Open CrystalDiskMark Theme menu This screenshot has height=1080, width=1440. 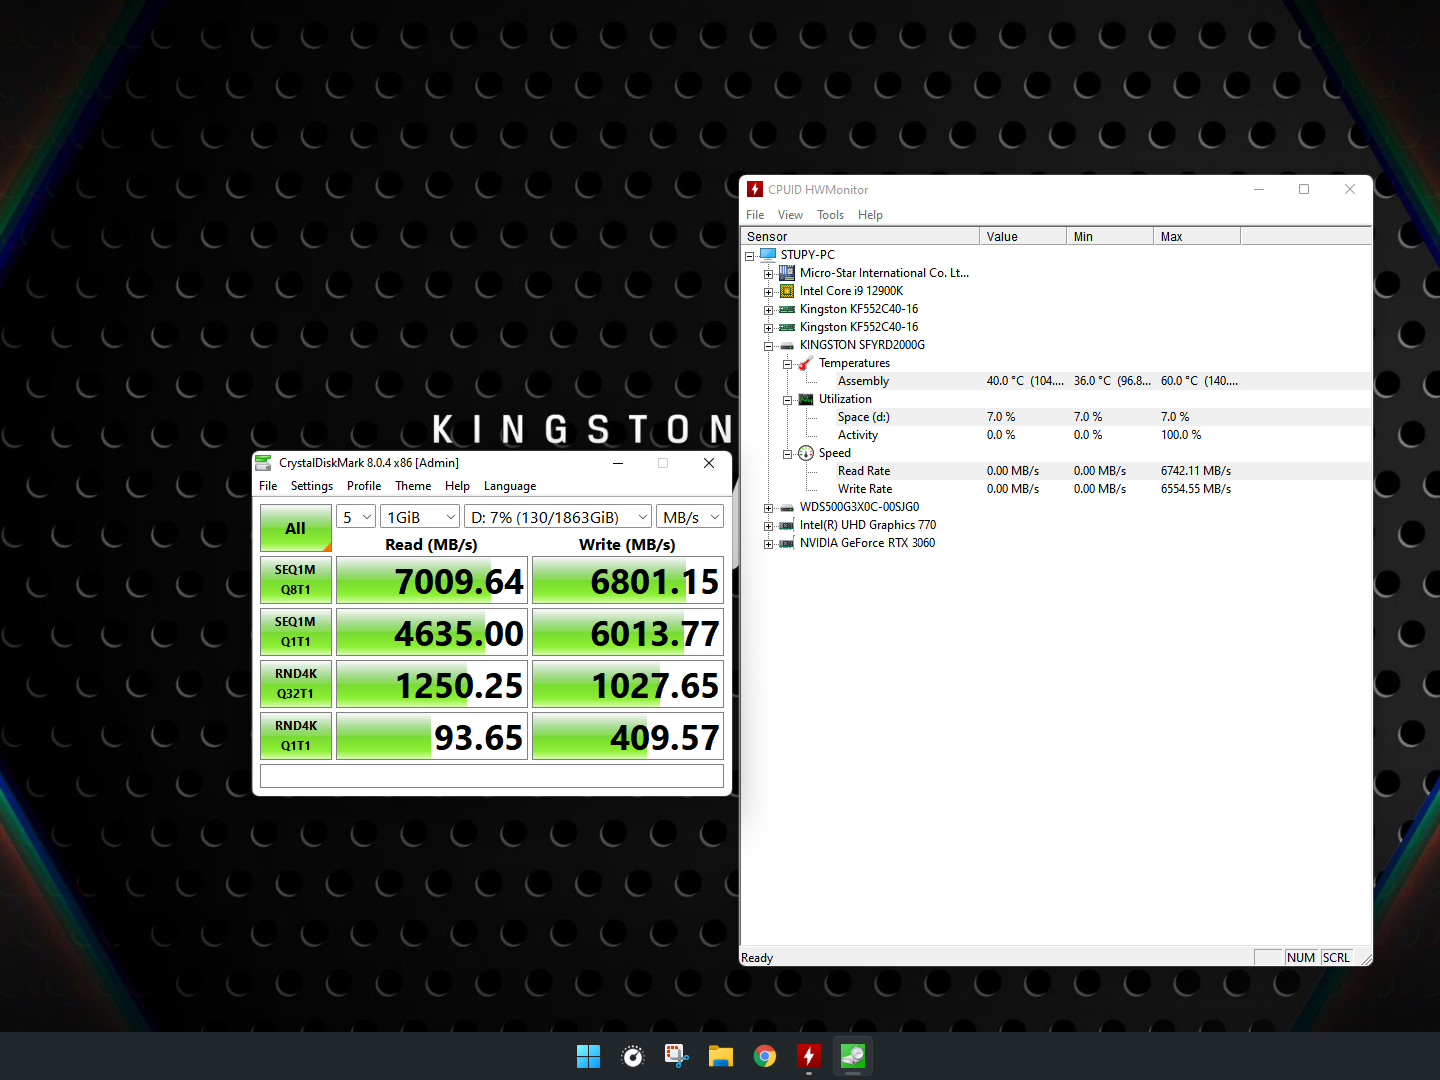pos(413,486)
